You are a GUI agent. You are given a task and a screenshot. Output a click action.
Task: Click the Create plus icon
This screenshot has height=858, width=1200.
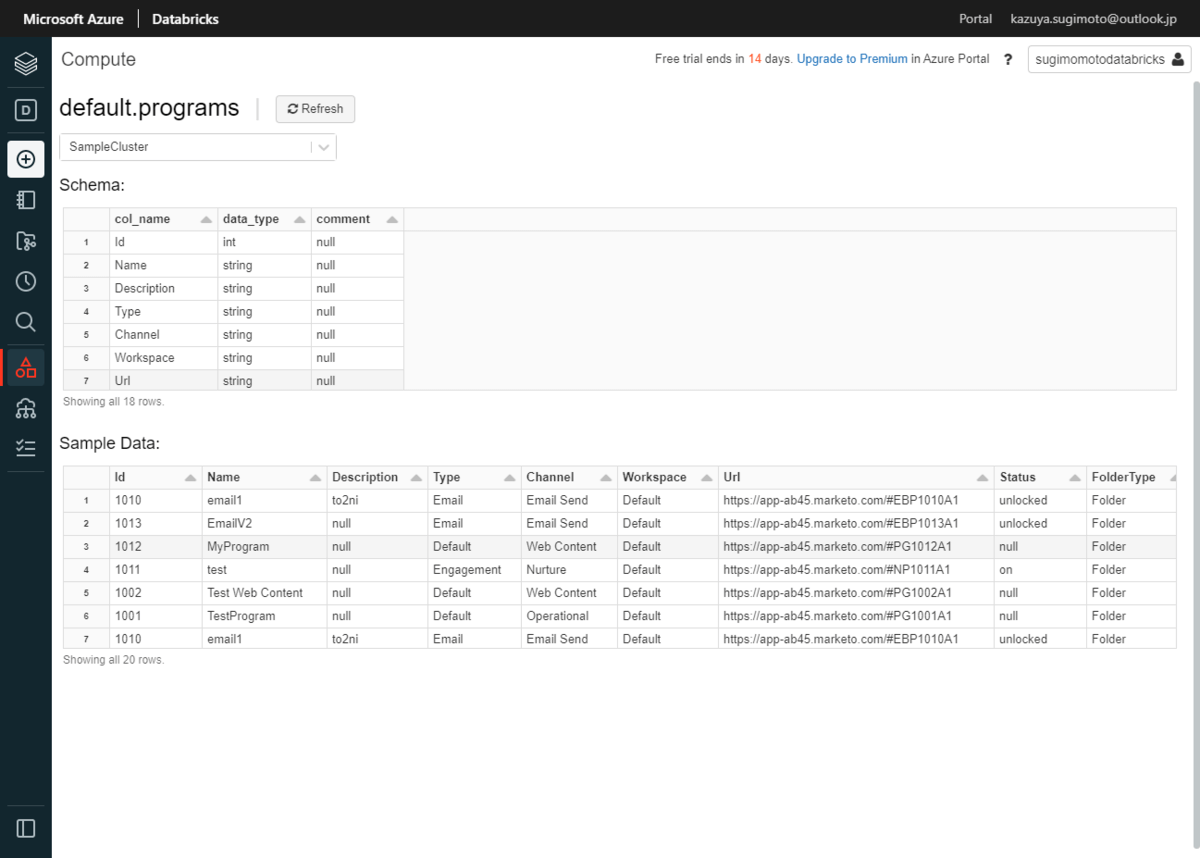coord(26,159)
